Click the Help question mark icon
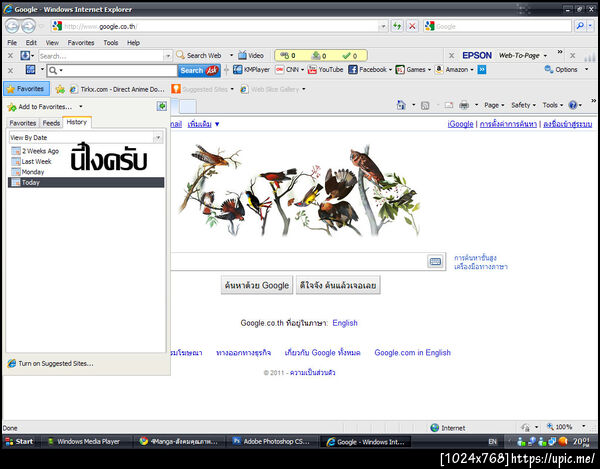Screen dimensions: 600x469 click(573, 105)
